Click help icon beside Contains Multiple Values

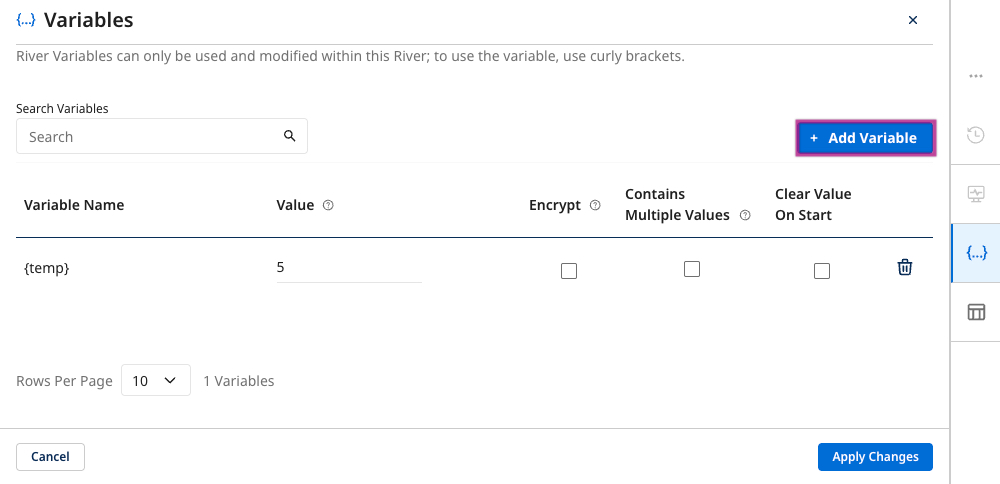pos(744,215)
